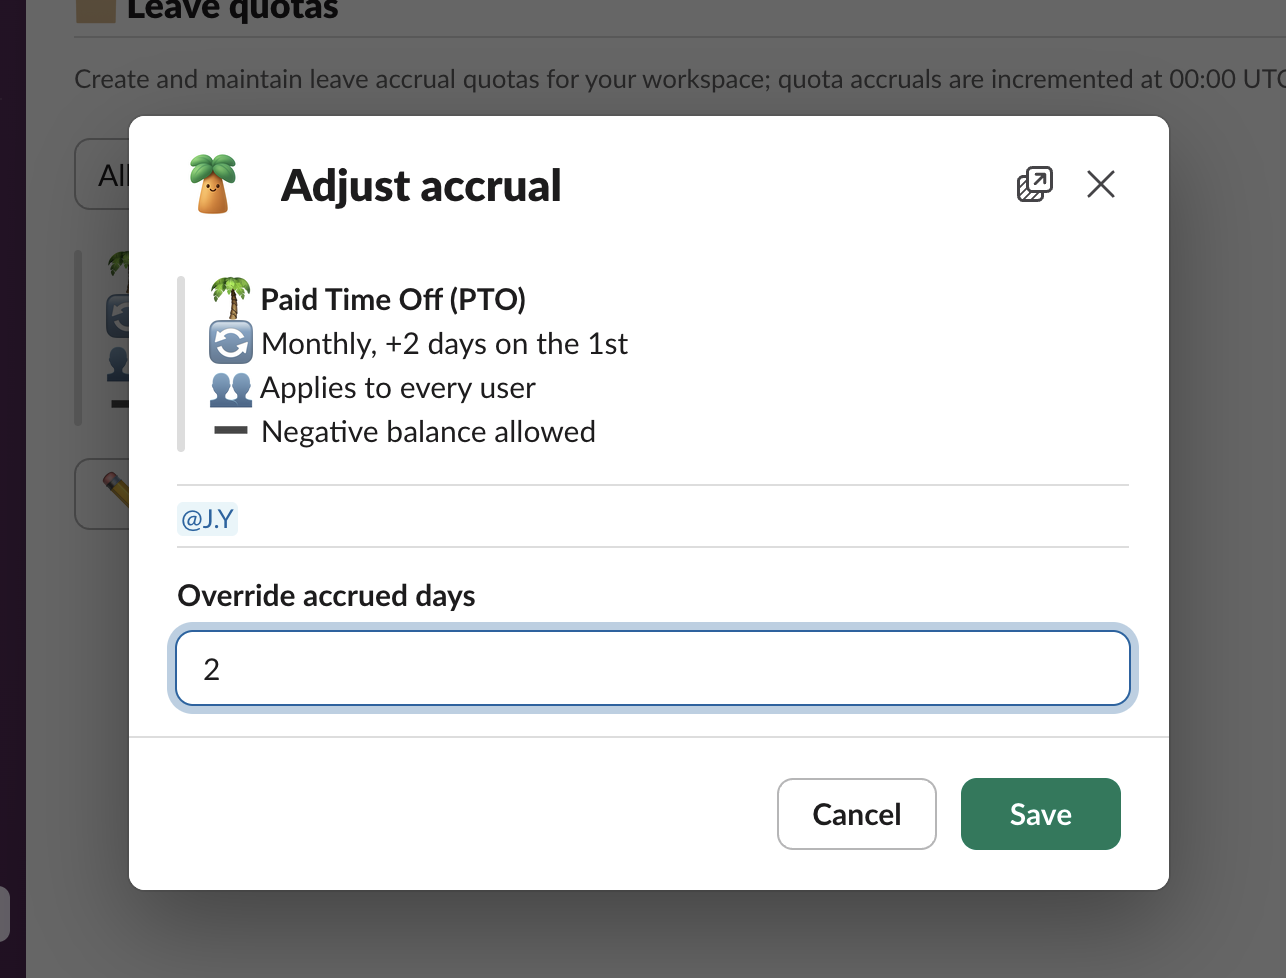Open the @J.Y user mention
The height and width of the screenshot is (978, 1286).
pos(207,519)
